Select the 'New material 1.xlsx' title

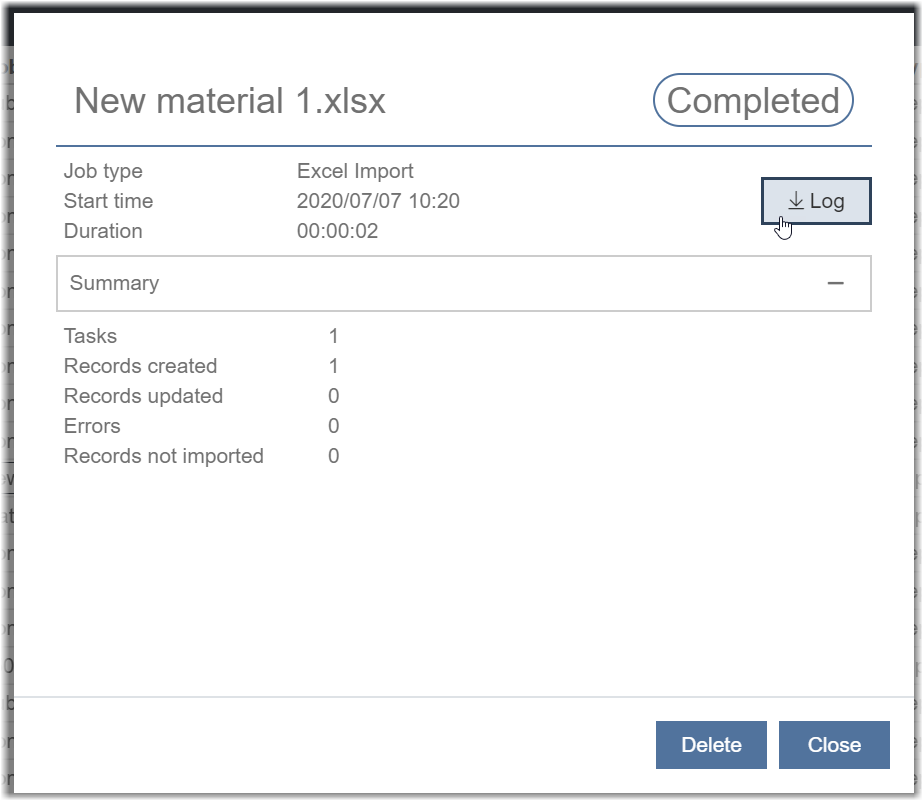229,101
